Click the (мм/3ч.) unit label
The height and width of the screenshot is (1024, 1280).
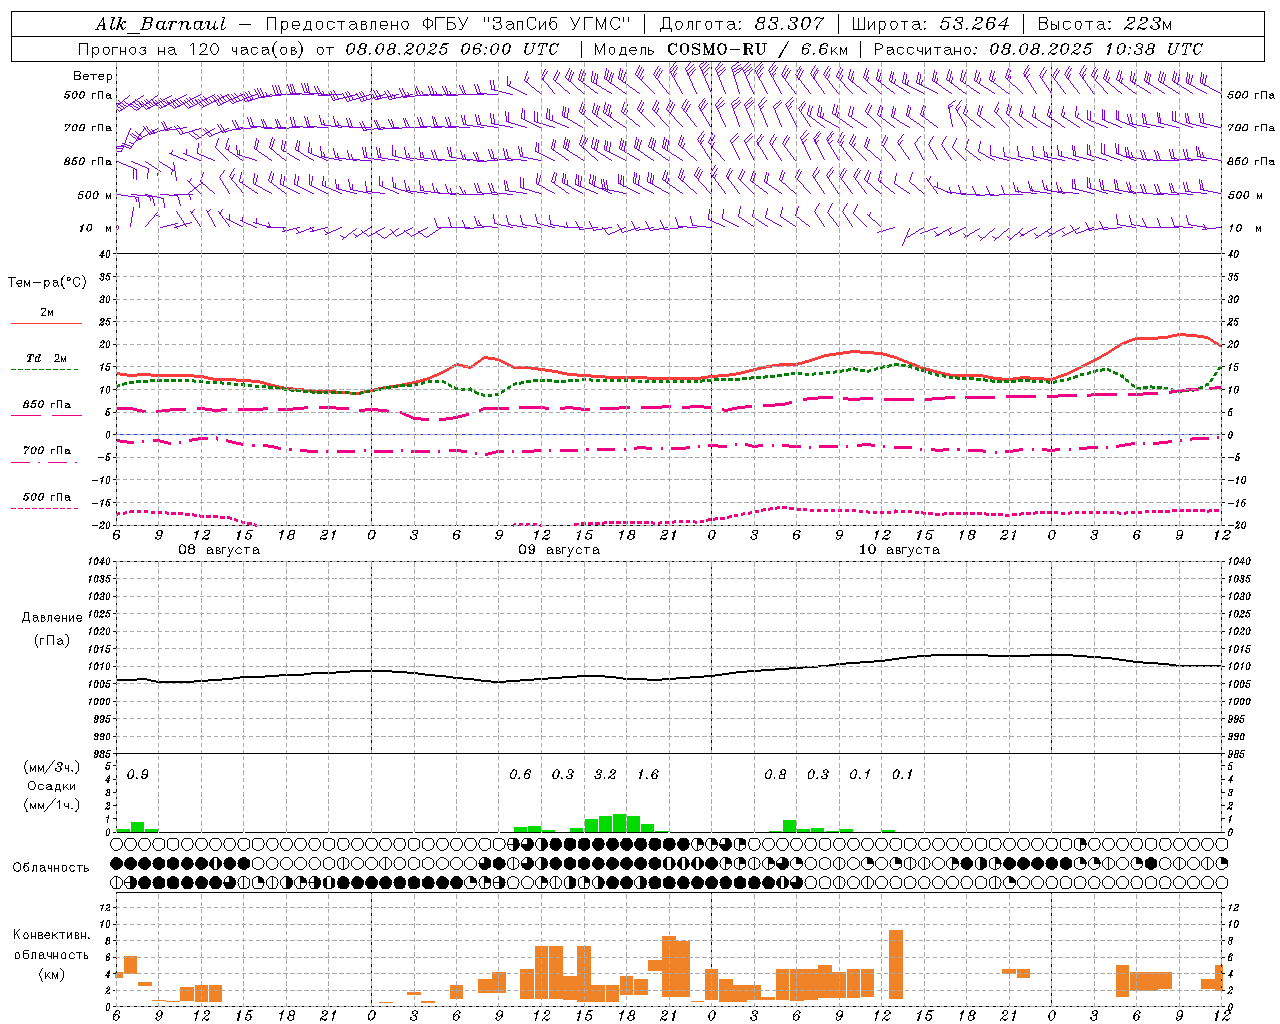pos(52,768)
